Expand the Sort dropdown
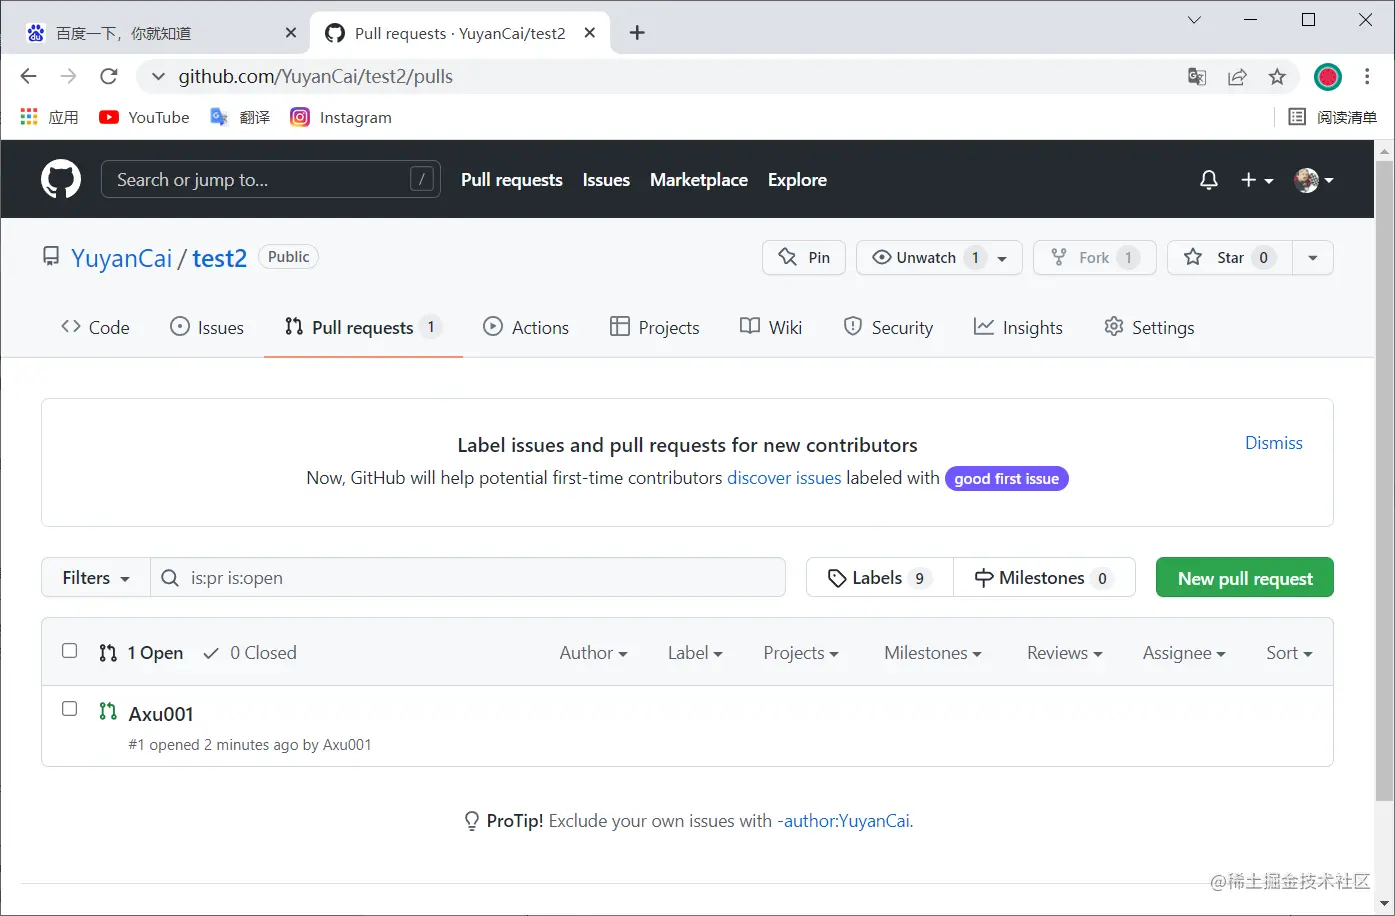This screenshot has width=1395, height=916. pyautogui.click(x=1289, y=653)
